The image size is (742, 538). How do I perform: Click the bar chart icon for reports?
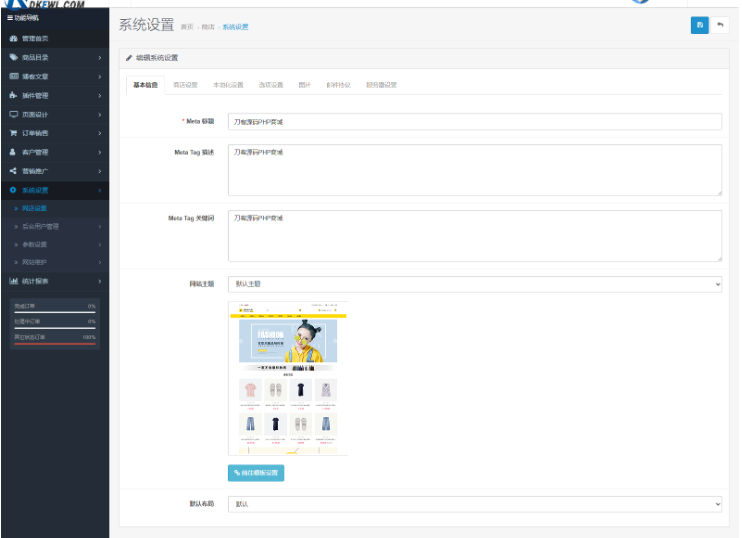13,281
